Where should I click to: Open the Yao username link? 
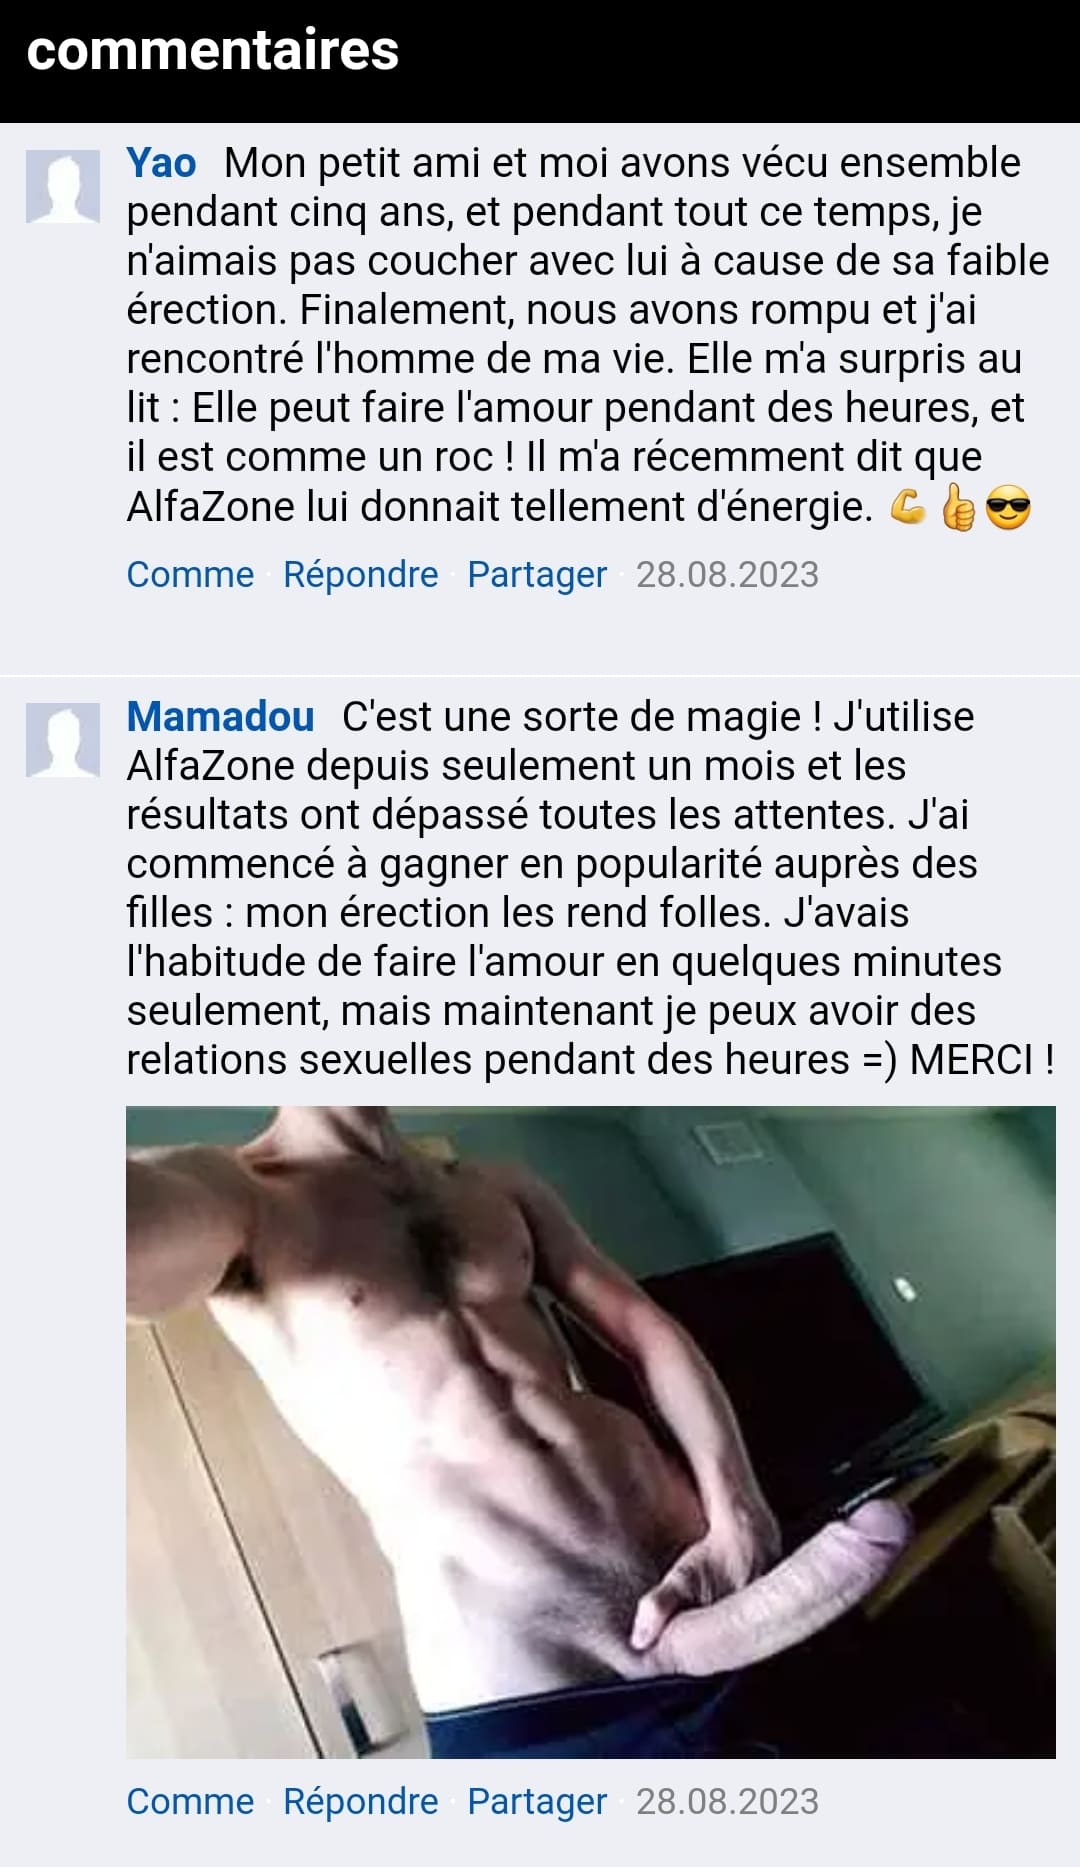pyautogui.click(x=161, y=162)
